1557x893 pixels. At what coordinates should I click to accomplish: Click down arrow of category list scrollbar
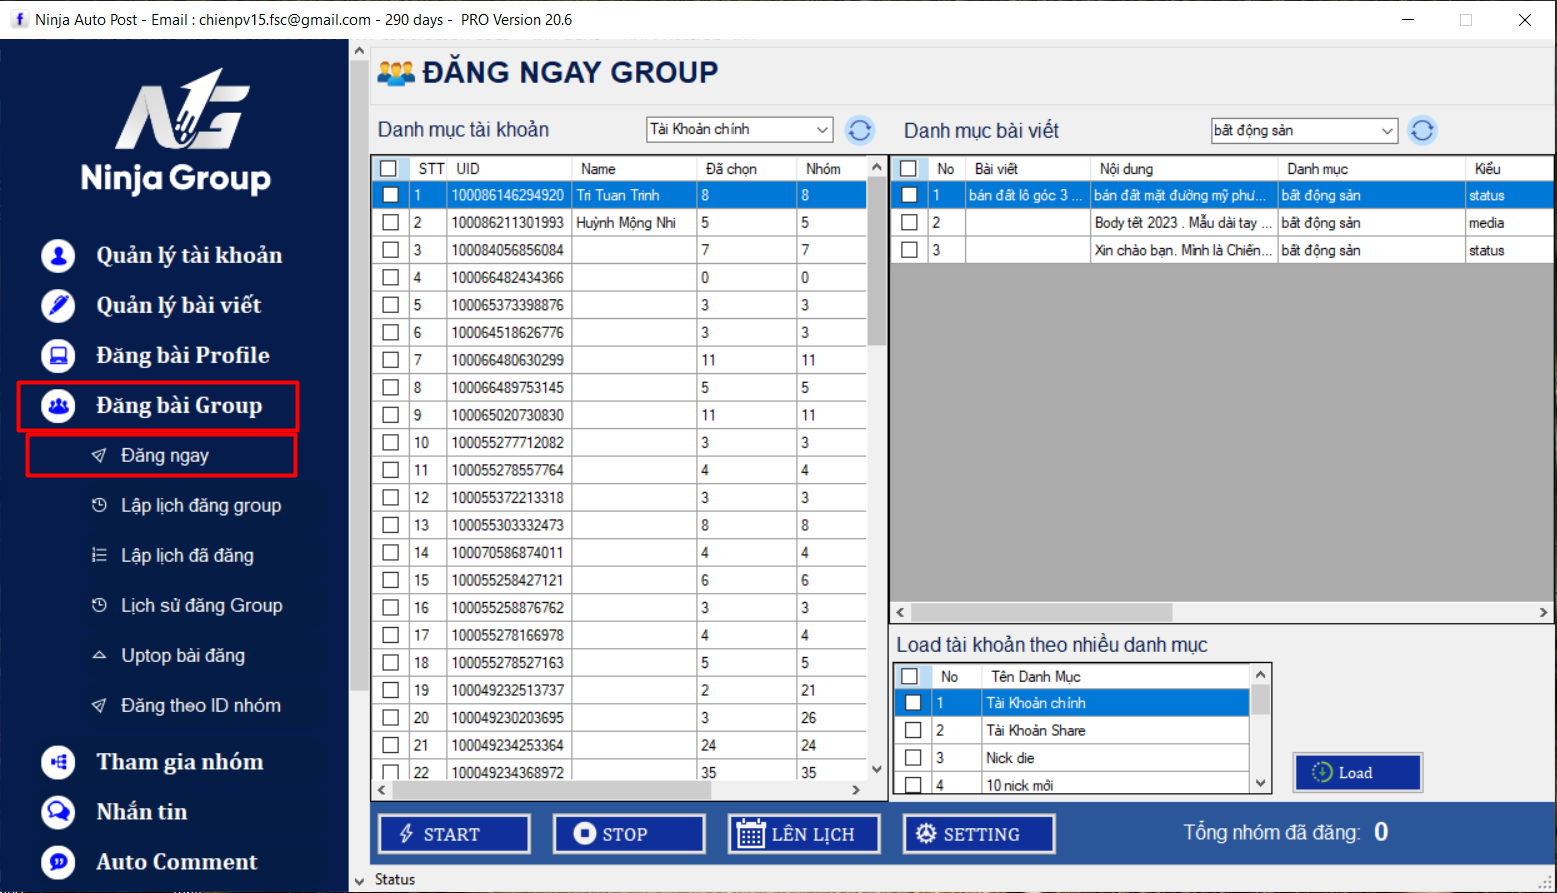coord(1261,784)
